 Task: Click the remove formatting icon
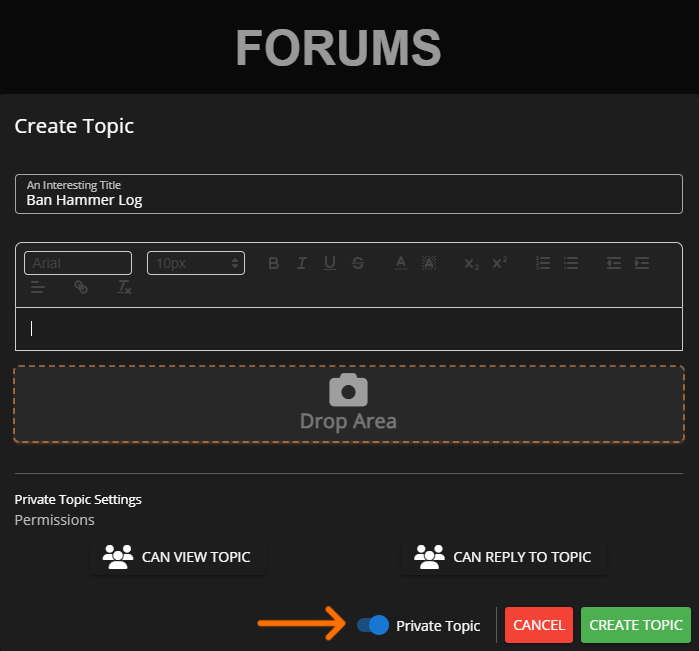coord(124,287)
